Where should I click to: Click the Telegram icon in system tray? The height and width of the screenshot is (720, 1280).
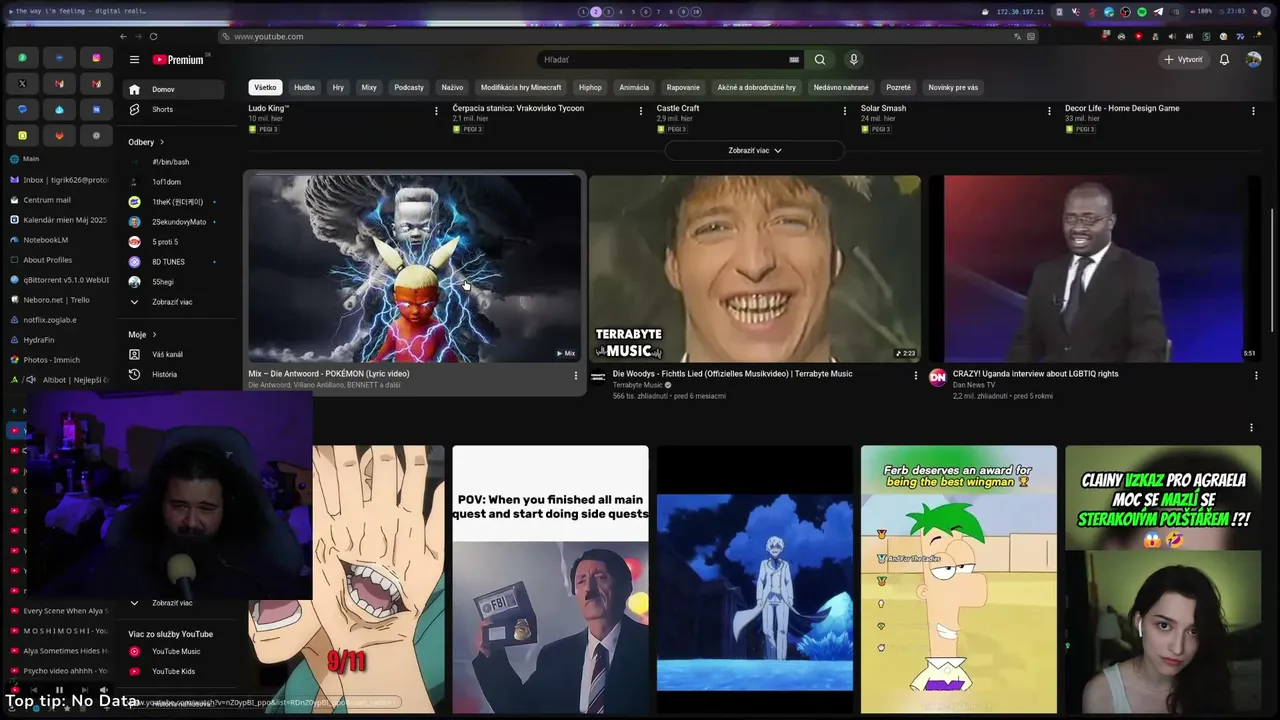pyautogui.click(x=1158, y=12)
